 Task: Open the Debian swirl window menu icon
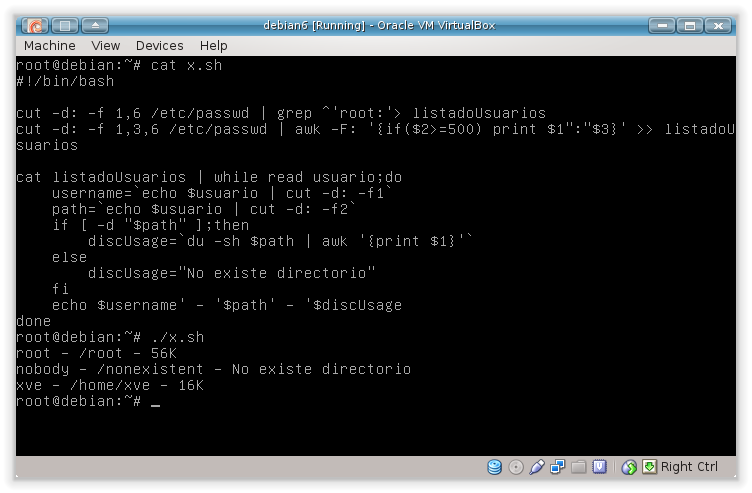(35, 24)
